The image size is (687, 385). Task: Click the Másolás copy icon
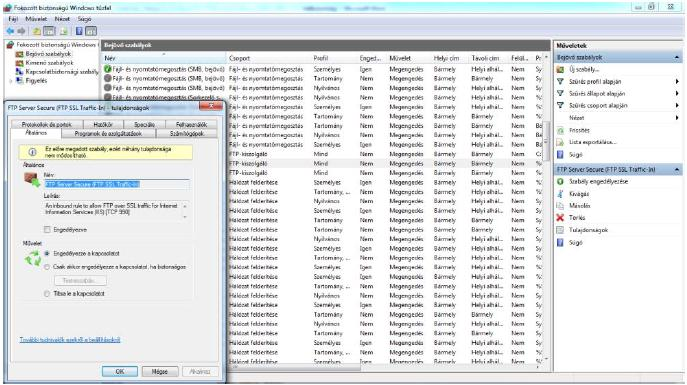[560, 205]
